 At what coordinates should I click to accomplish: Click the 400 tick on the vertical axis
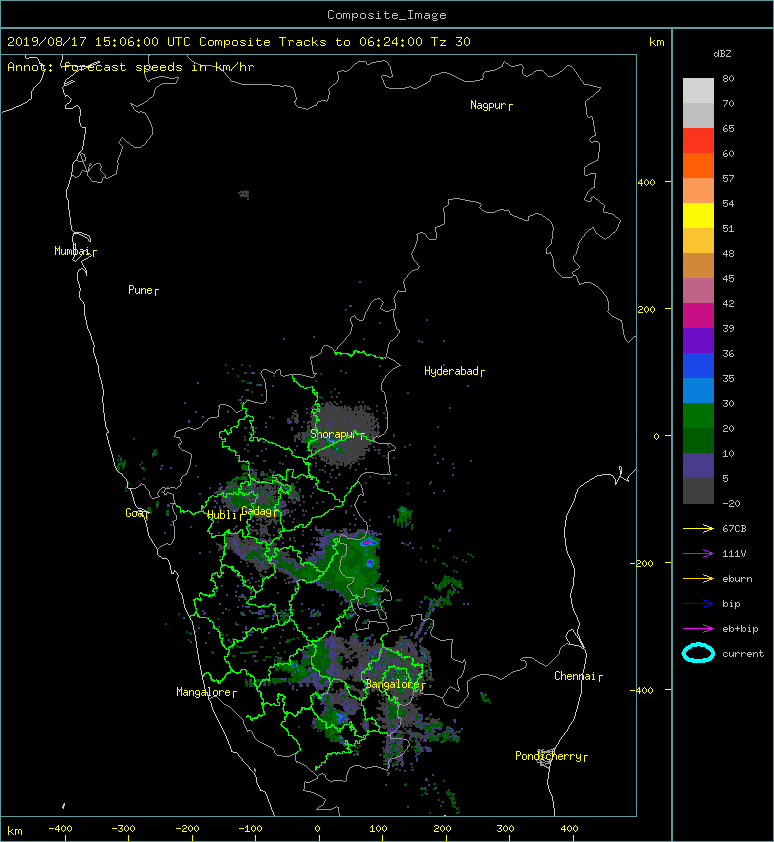click(x=647, y=183)
